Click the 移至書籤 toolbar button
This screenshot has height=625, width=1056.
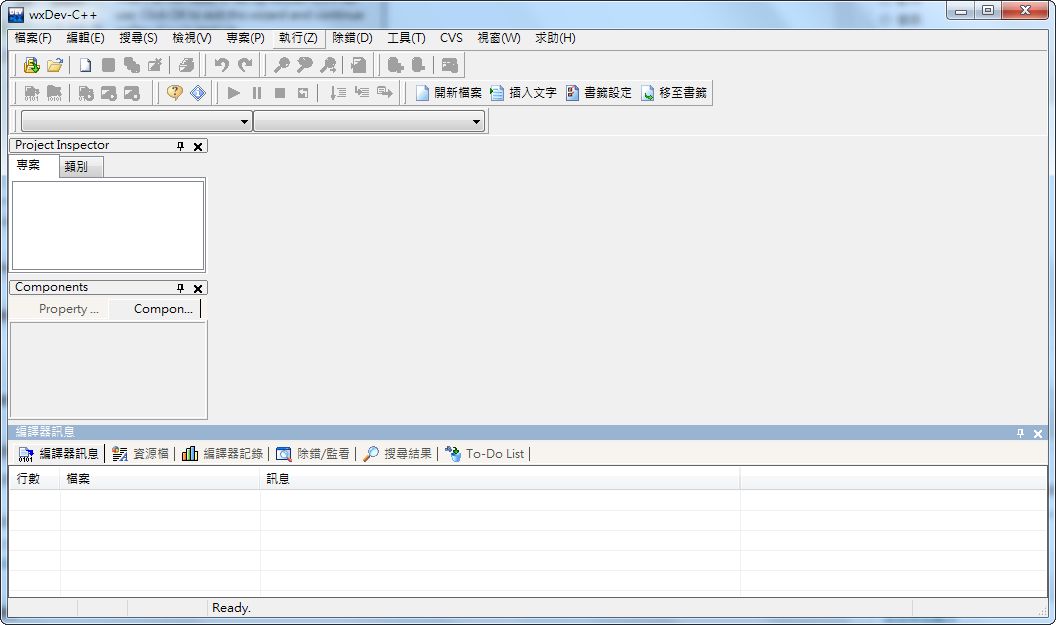point(673,93)
